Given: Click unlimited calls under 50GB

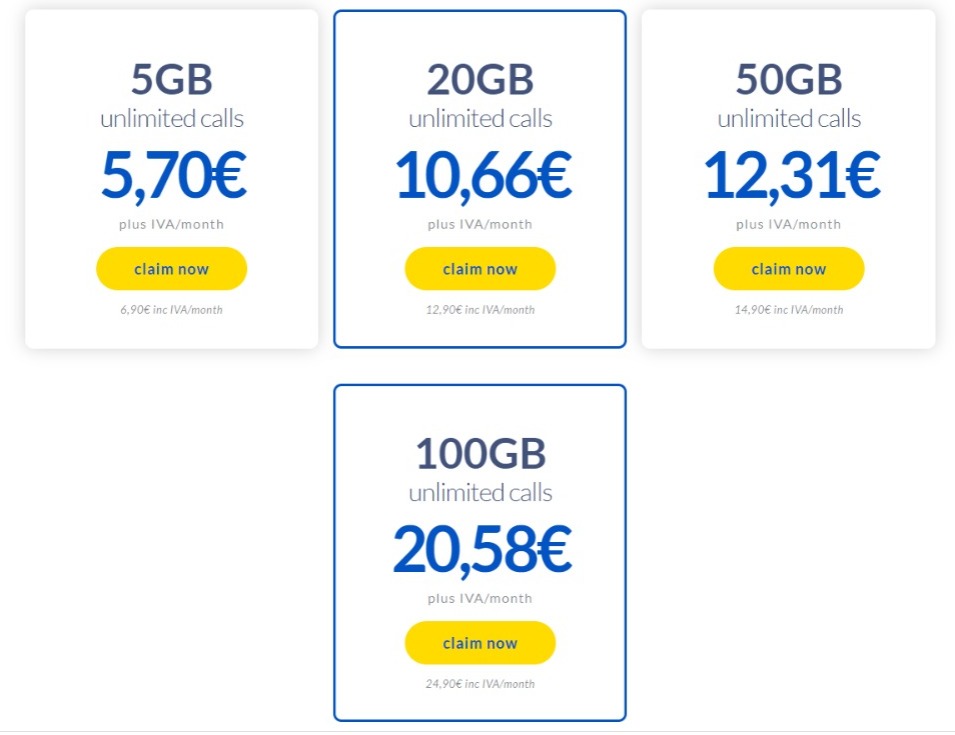Looking at the screenshot, I should click(x=788, y=119).
